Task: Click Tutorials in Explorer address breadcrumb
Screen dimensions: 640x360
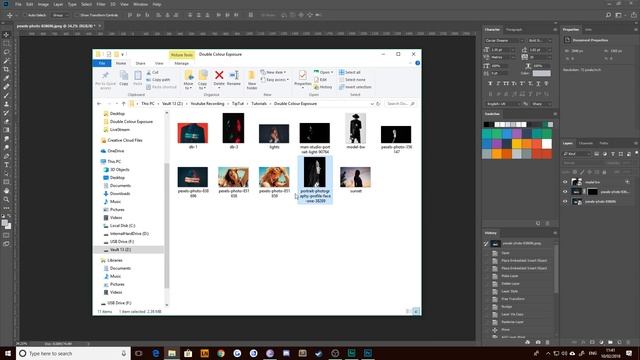Action: [x=259, y=104]
